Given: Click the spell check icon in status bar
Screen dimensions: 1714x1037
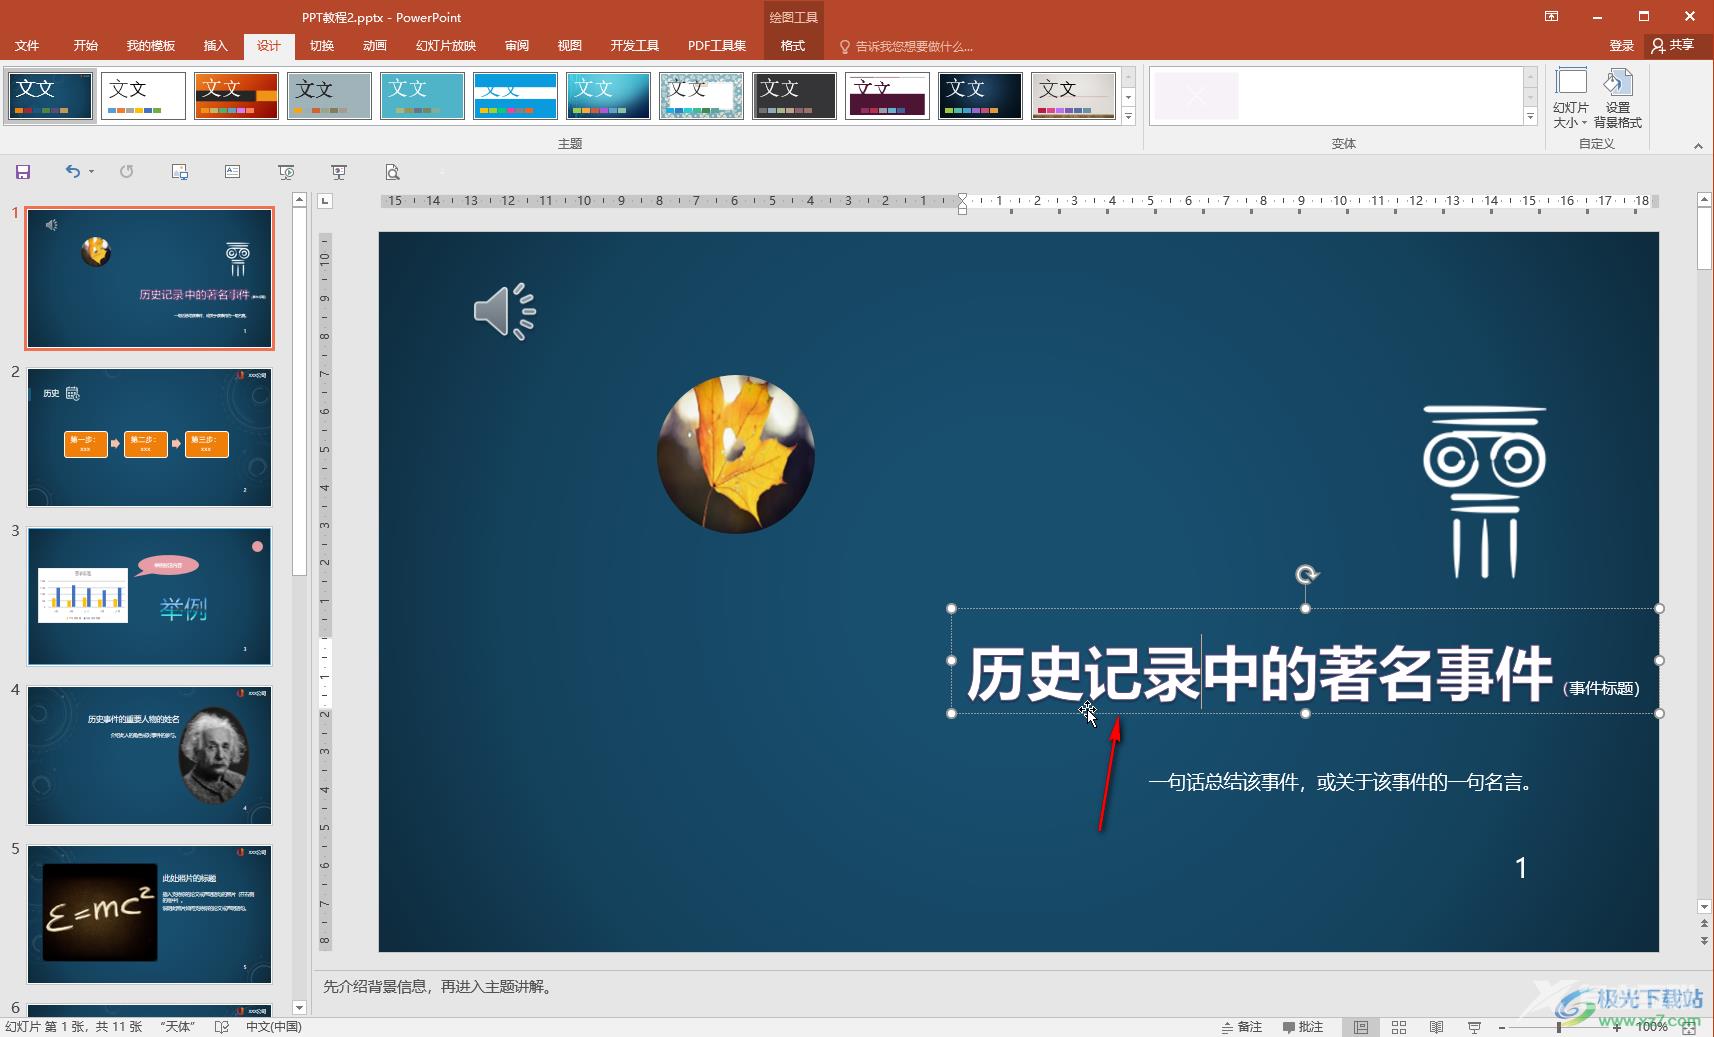Looking at the screenshot, I should coord(222,1027).
